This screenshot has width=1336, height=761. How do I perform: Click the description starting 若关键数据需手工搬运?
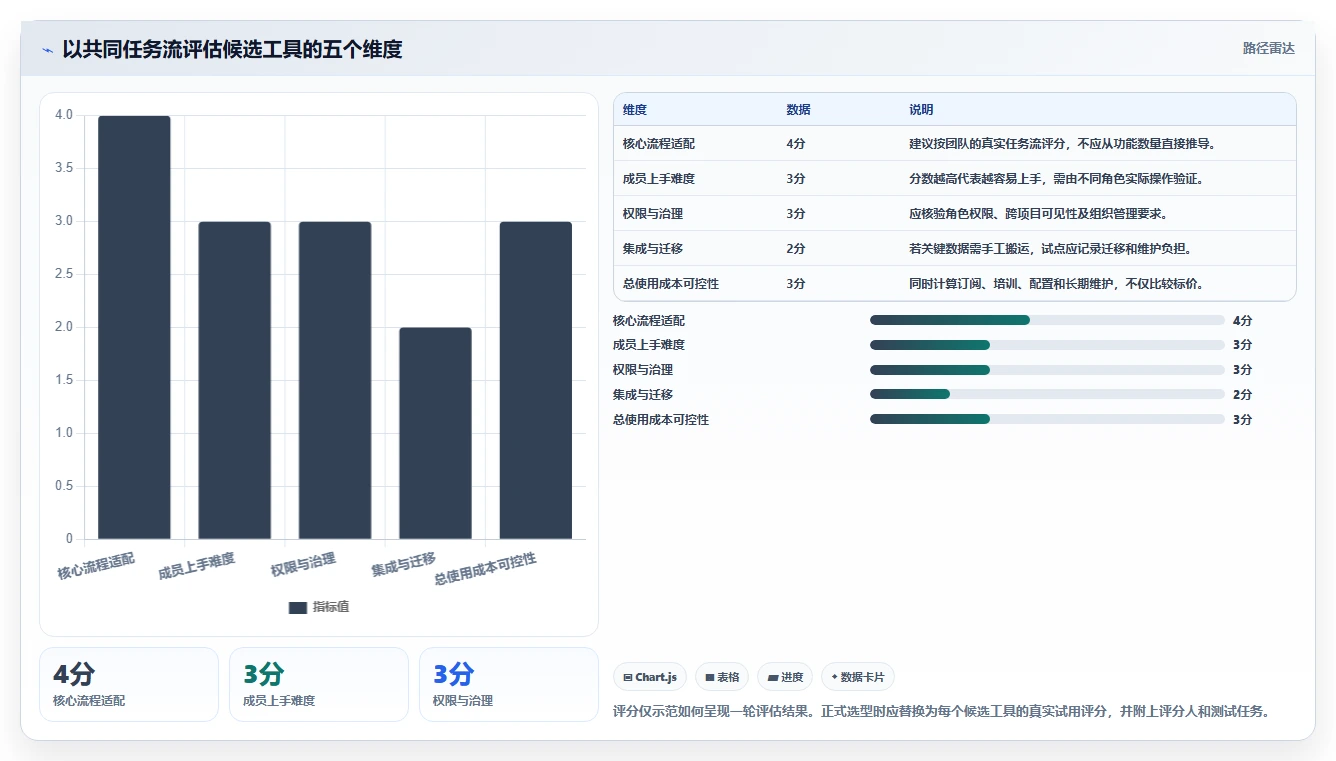coord(1050,249)
